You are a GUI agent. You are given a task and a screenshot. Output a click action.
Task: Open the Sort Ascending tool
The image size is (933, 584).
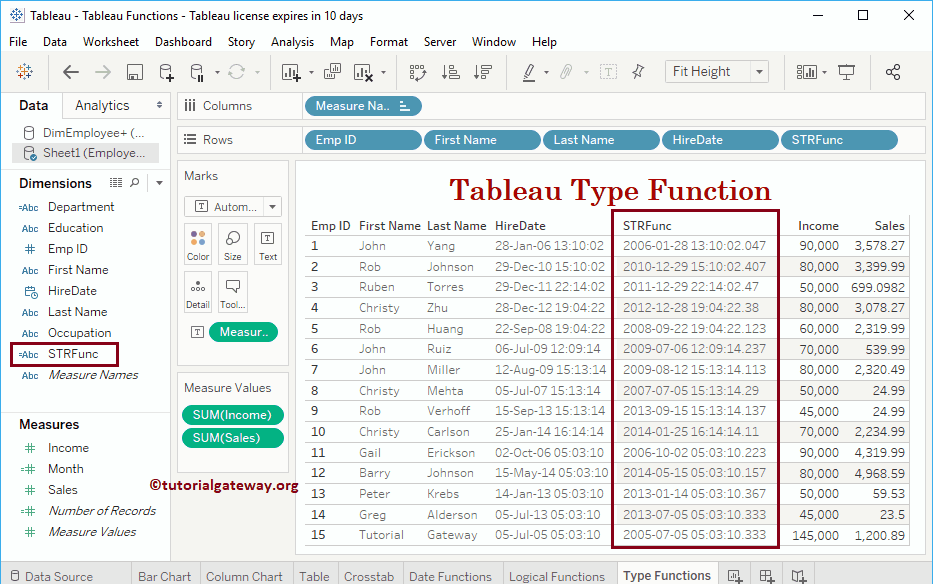point(451,72)
